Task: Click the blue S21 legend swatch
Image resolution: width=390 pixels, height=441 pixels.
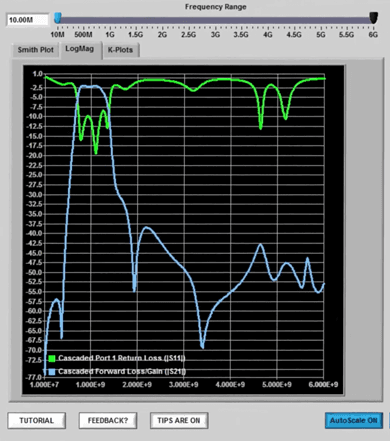Action: click(x=52, y=372)
